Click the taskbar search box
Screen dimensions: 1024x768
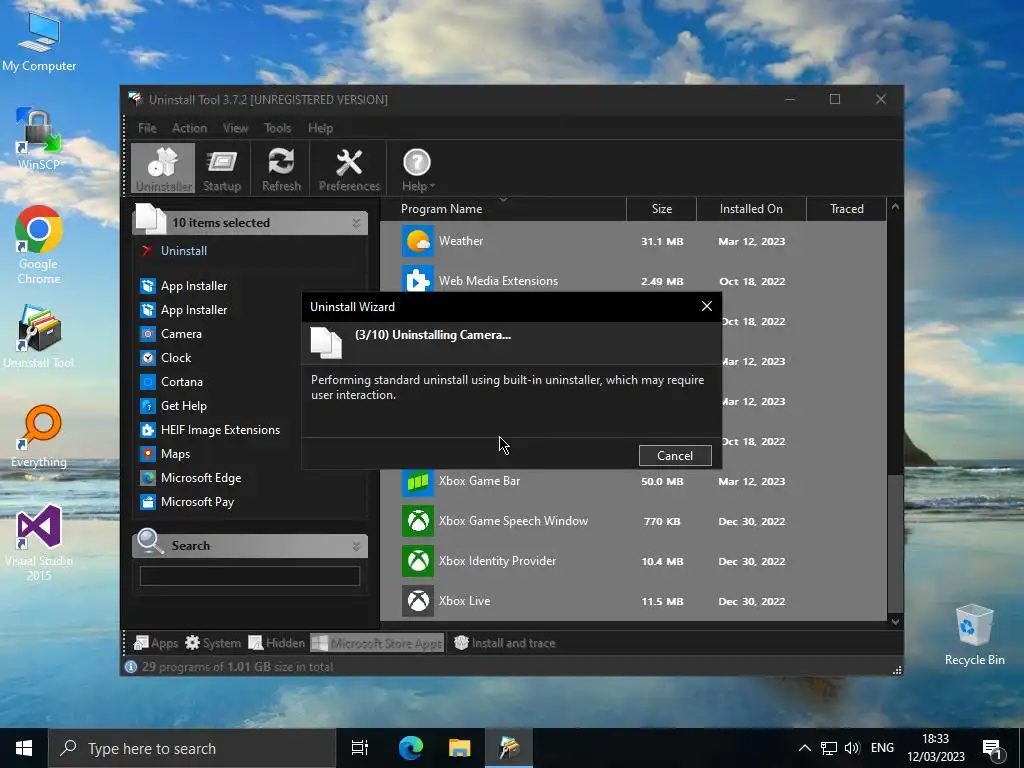pyautogui.click(x=192, y=748)
